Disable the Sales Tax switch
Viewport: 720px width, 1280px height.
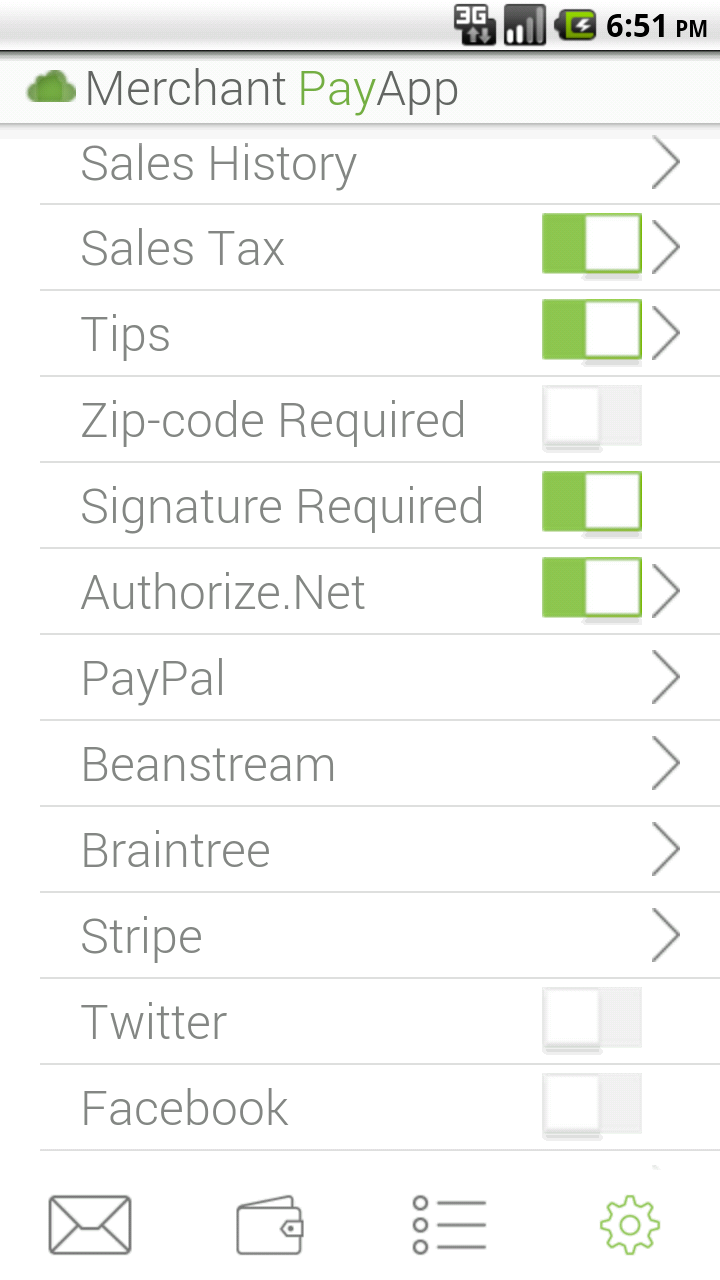(x=591, y=244)
